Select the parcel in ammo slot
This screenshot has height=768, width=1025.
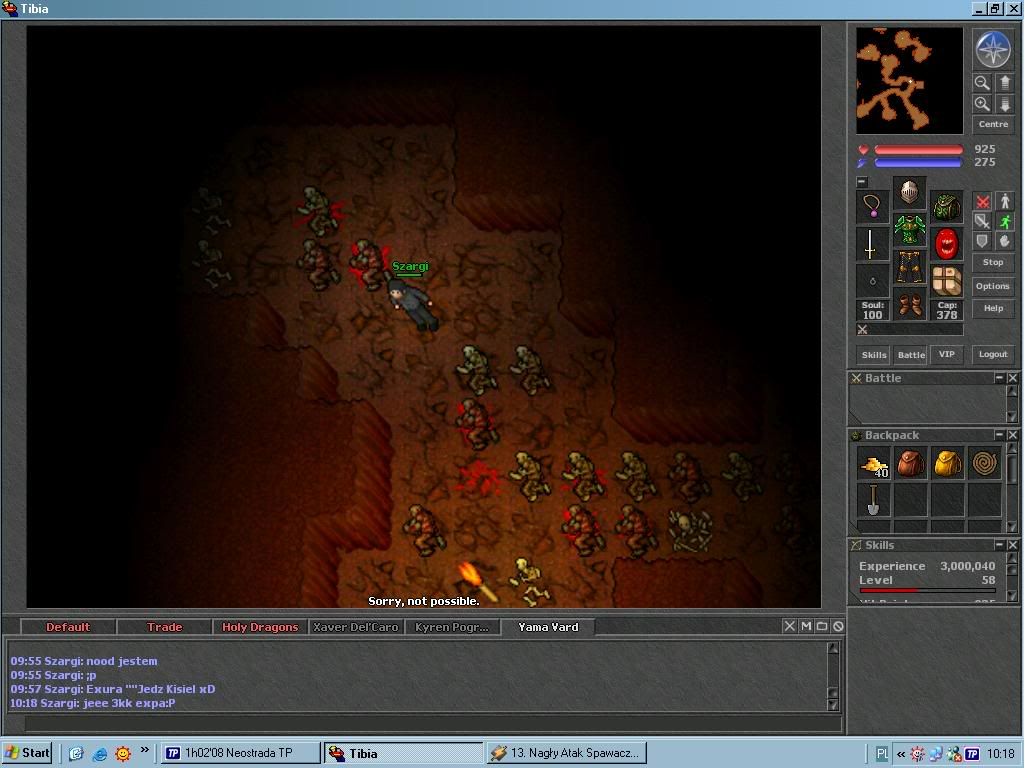tap(946, 281)
